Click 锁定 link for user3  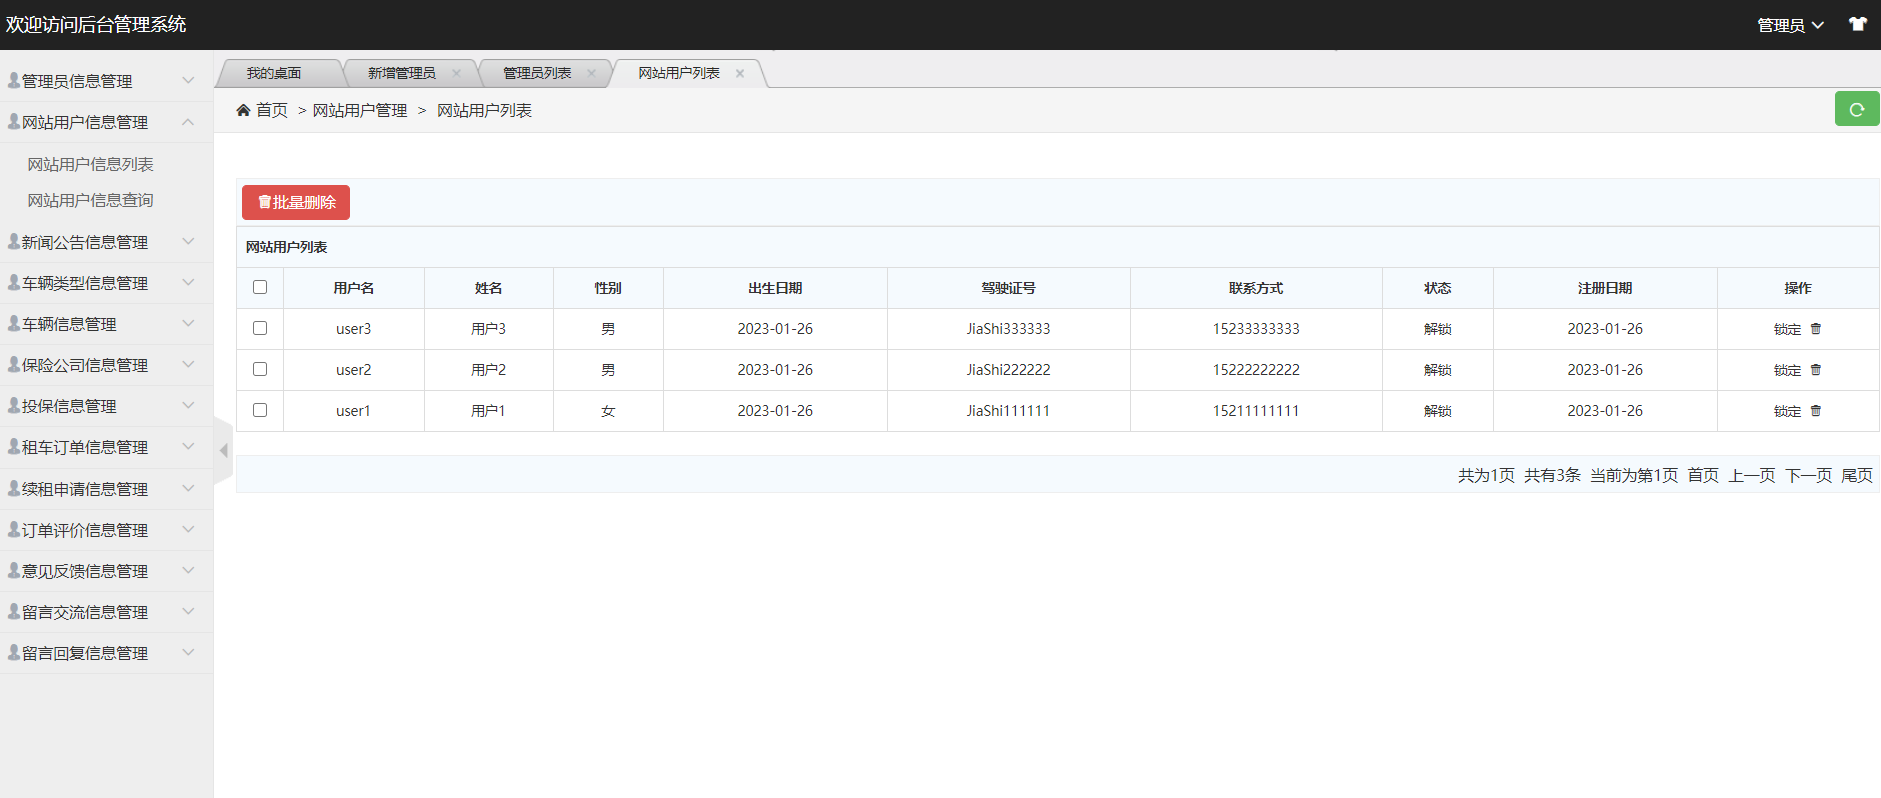tap(1787, 329)
